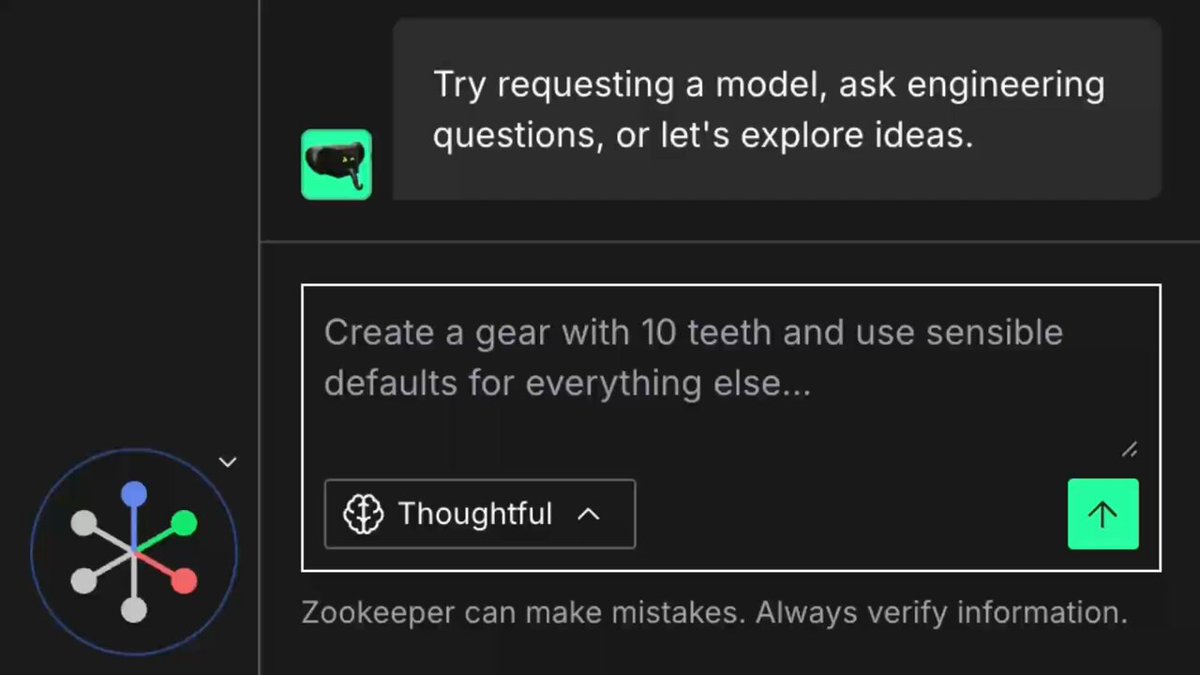Click the 'Try requesting a model' message bubble
This screenshot has height=675, width=1200.
coord(777,109)
